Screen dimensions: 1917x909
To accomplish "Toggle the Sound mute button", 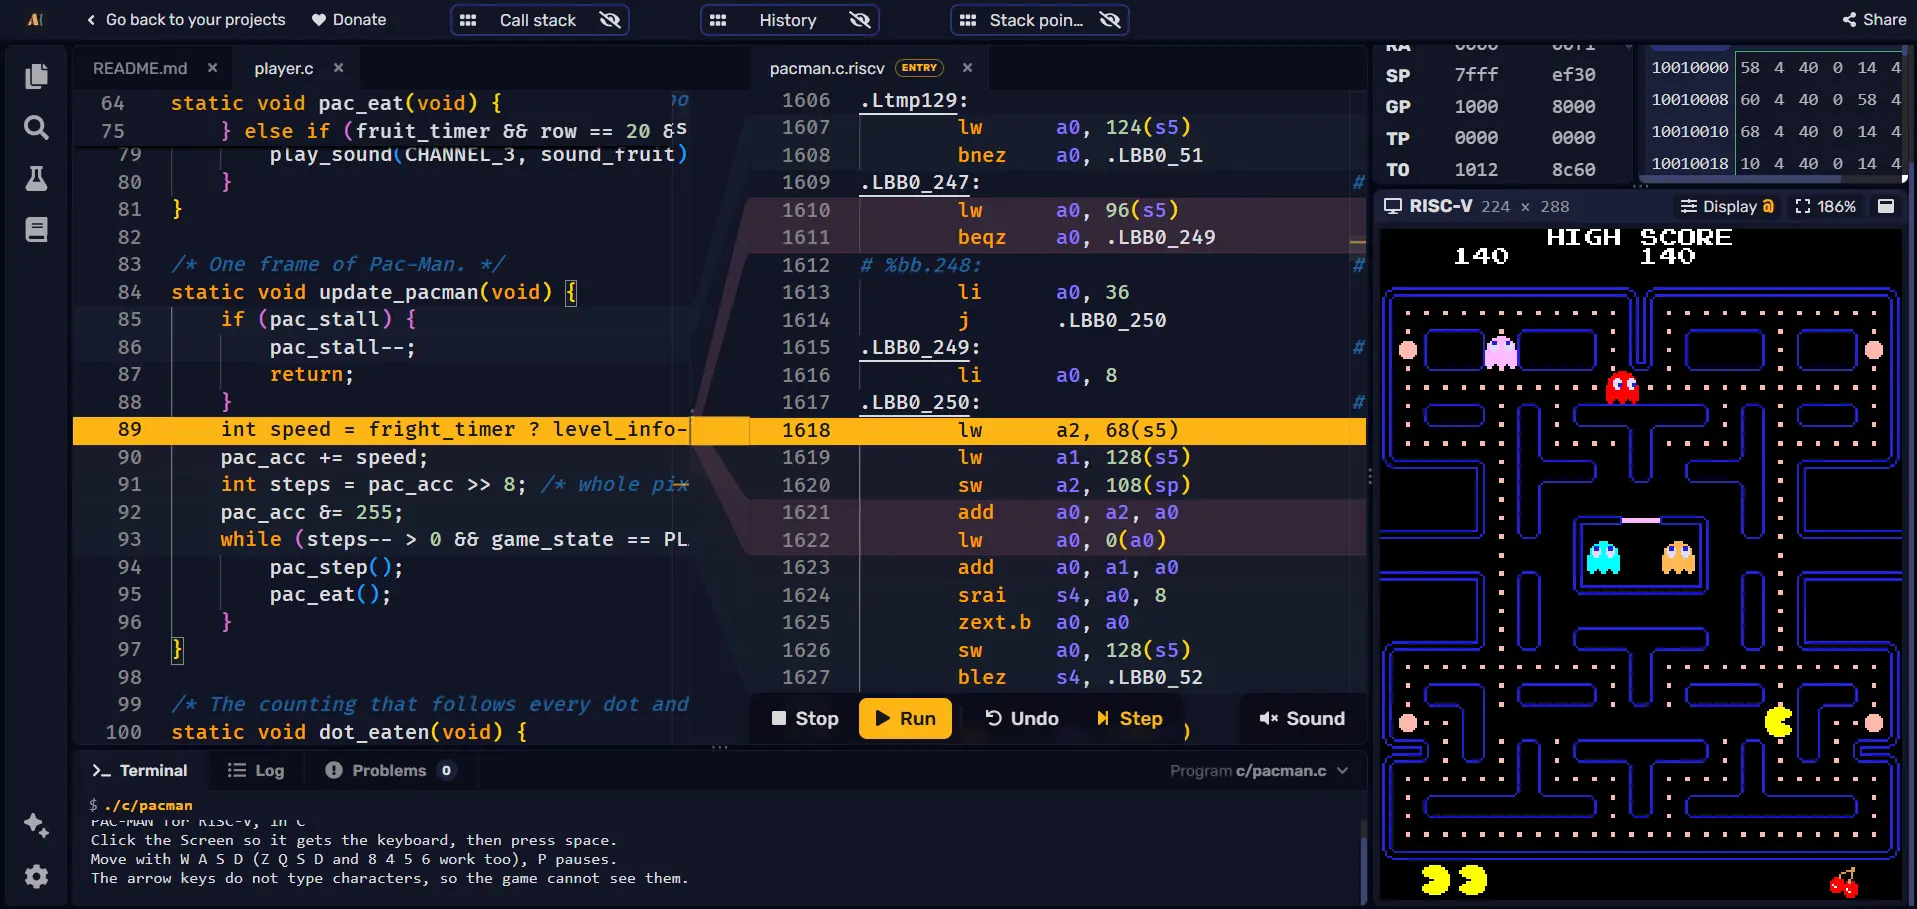I will tap(1302, 719).
